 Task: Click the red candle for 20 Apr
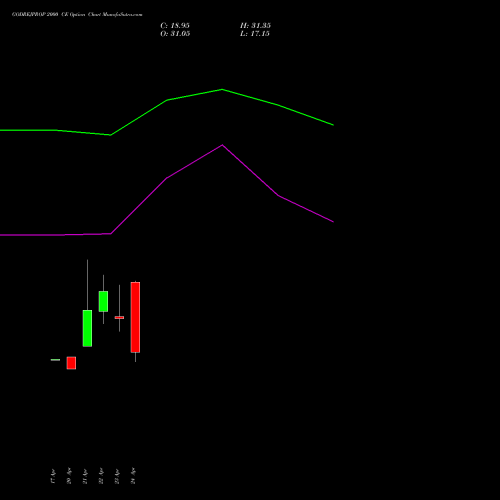71,363
